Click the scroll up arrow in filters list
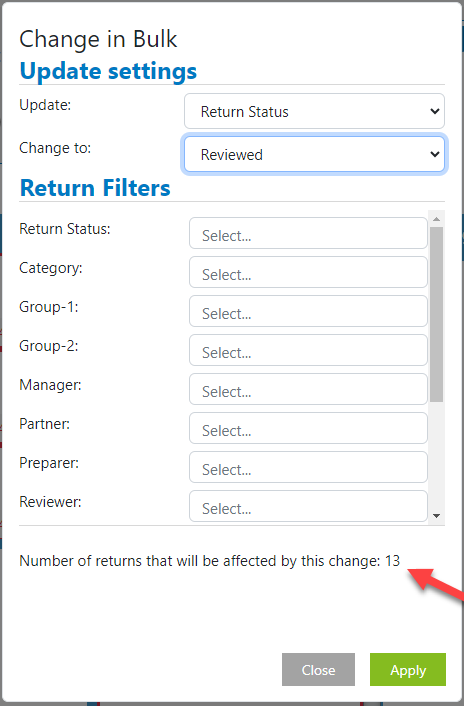The width and height of the screenshot is (464, 706). pyautogui.click(x=437, y=219)
